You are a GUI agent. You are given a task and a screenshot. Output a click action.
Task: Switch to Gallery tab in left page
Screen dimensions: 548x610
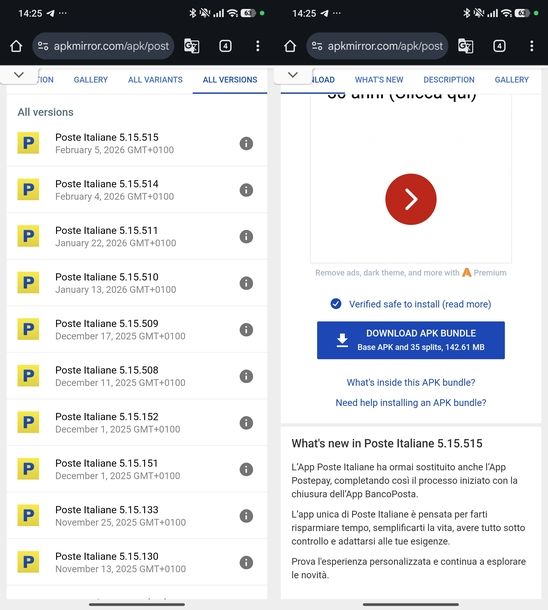tap(91, 80)
